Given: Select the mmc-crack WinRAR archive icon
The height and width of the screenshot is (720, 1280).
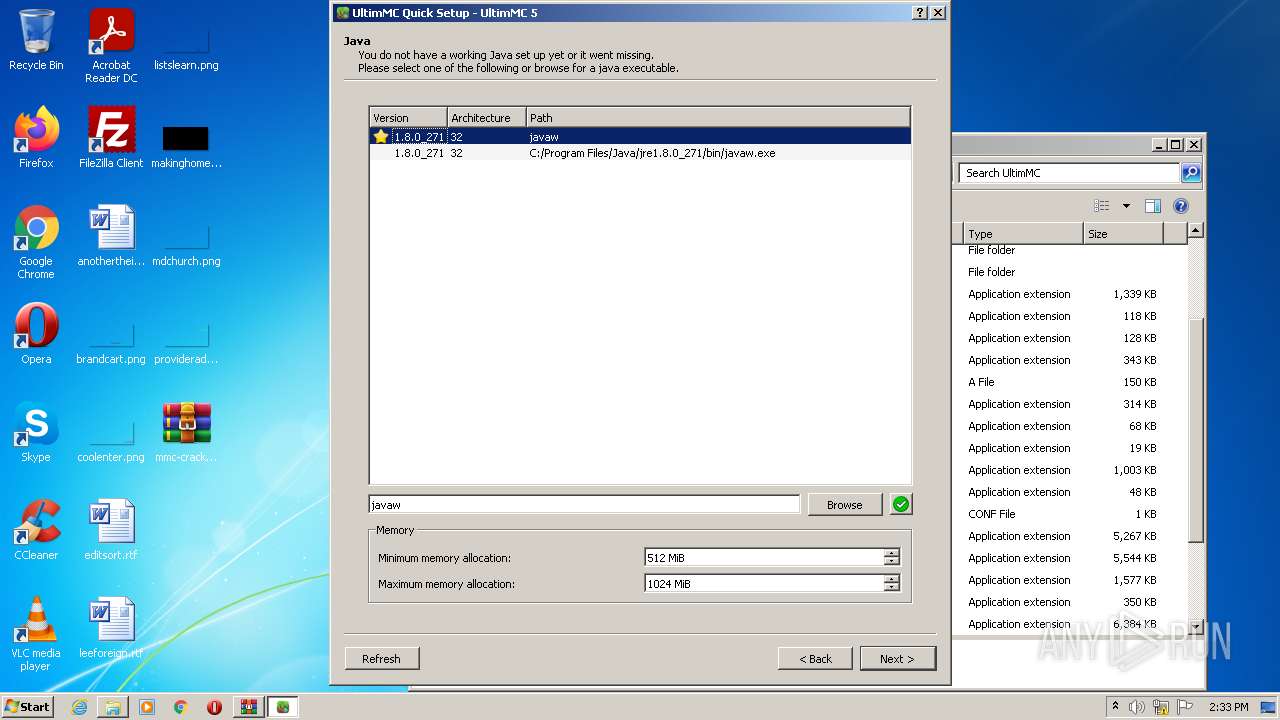Looking at the screenshot, I should point(187,432).
